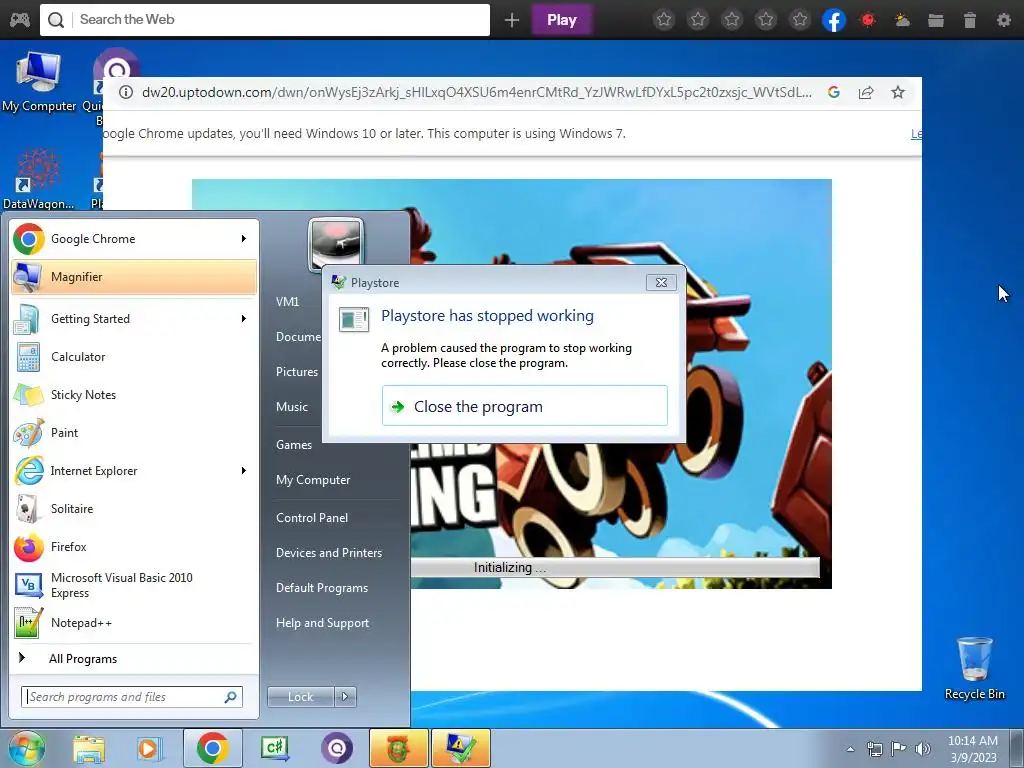Open My Computer in Start menu right pane
The image size is (1024, 768).
(x=313, y=480)
